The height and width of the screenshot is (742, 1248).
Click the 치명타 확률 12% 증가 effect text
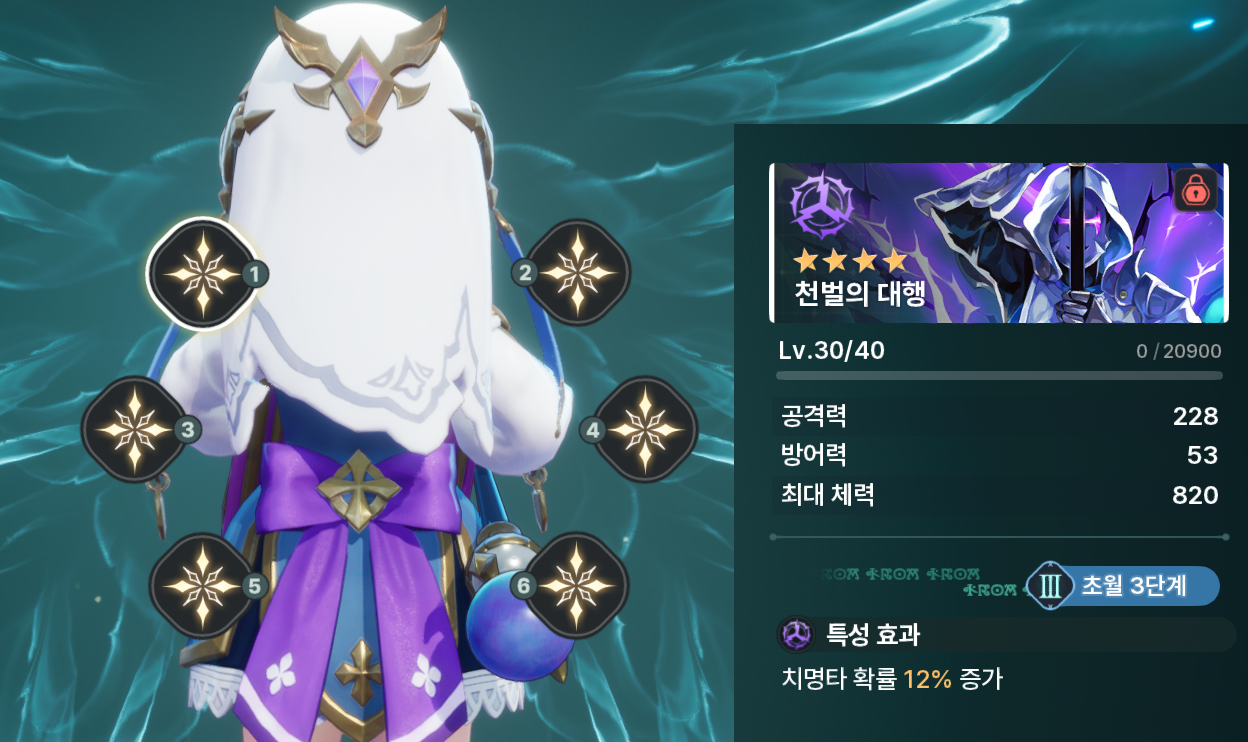click(x=891, y=680)
